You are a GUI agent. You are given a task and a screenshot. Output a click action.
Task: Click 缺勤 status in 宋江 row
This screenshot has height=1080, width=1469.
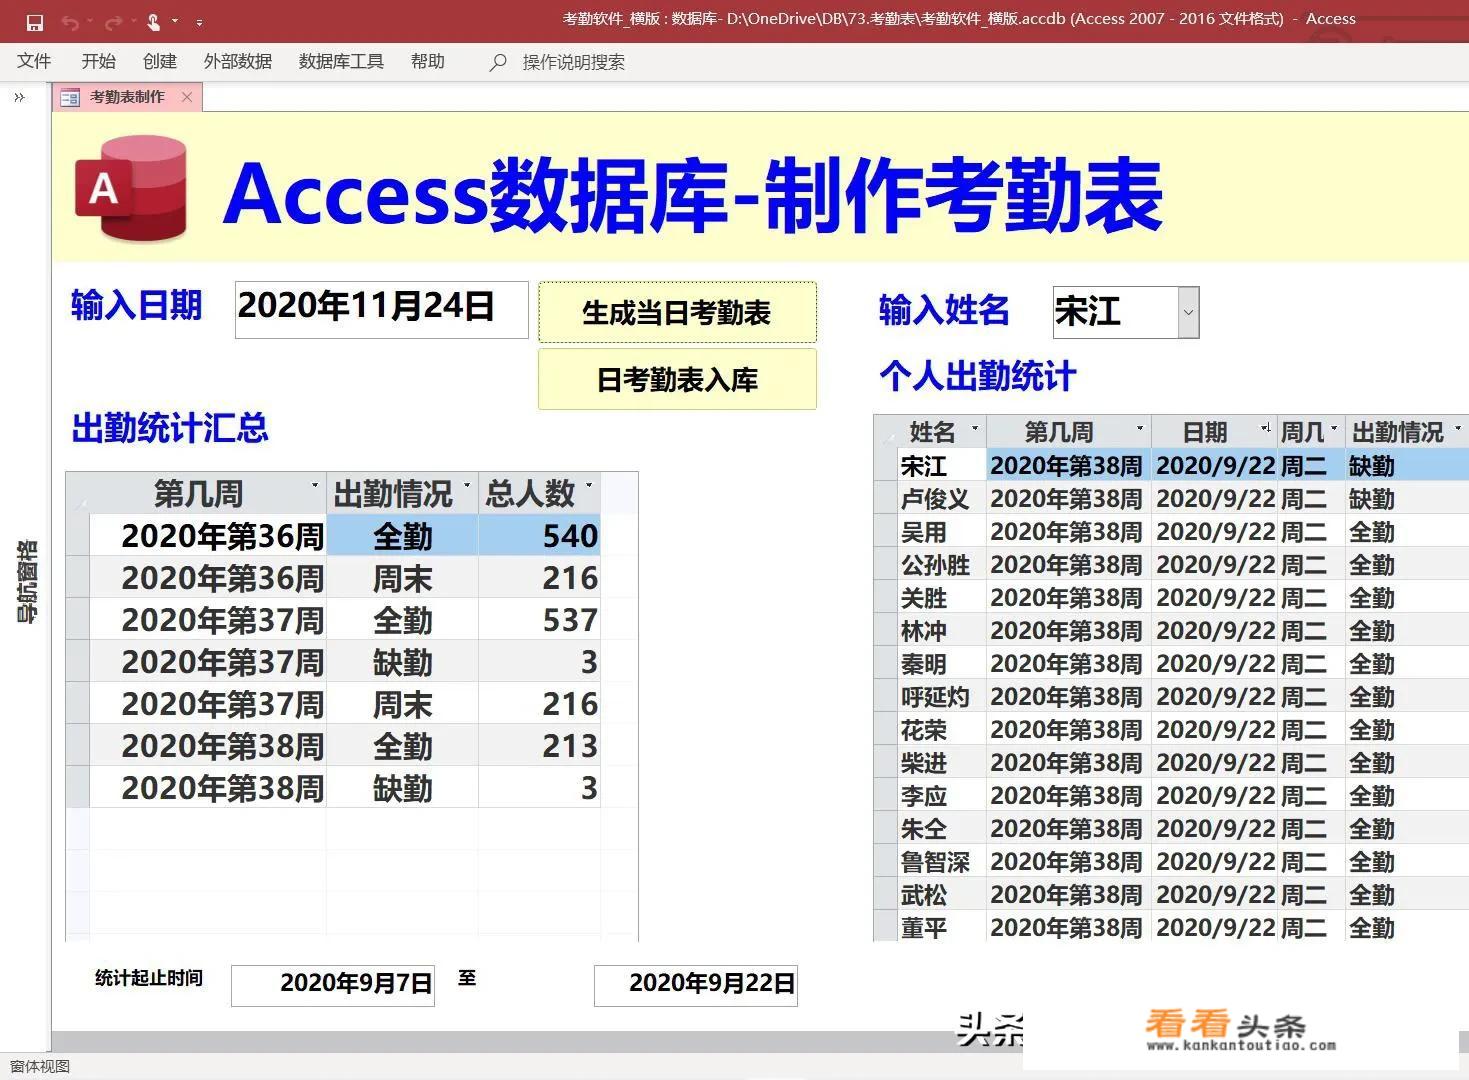click(1406, 465)
